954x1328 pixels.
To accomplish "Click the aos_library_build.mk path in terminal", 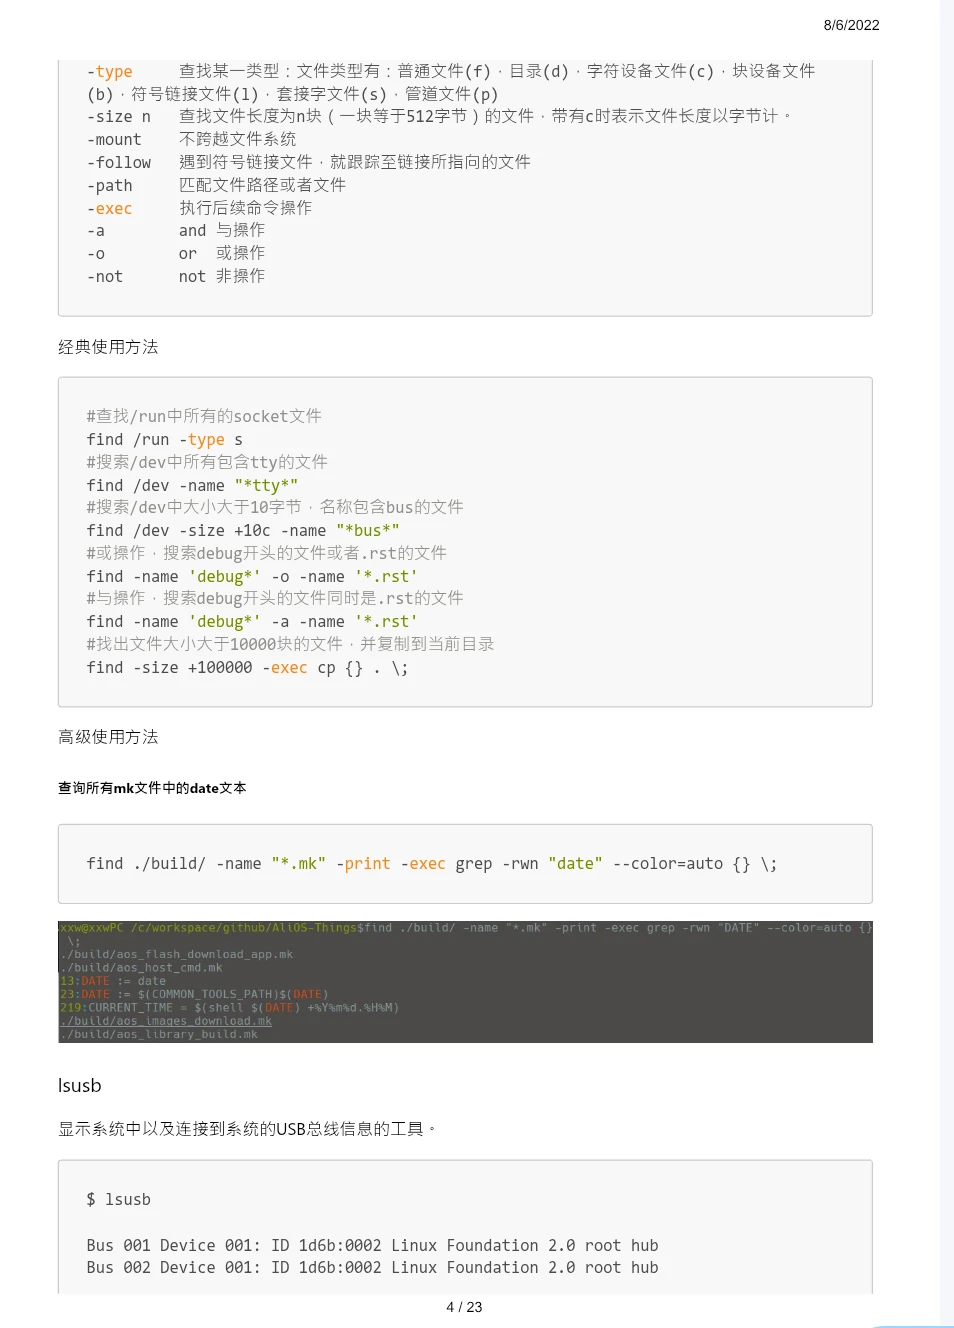I will pyautogui.click(x=160, y=1034).
